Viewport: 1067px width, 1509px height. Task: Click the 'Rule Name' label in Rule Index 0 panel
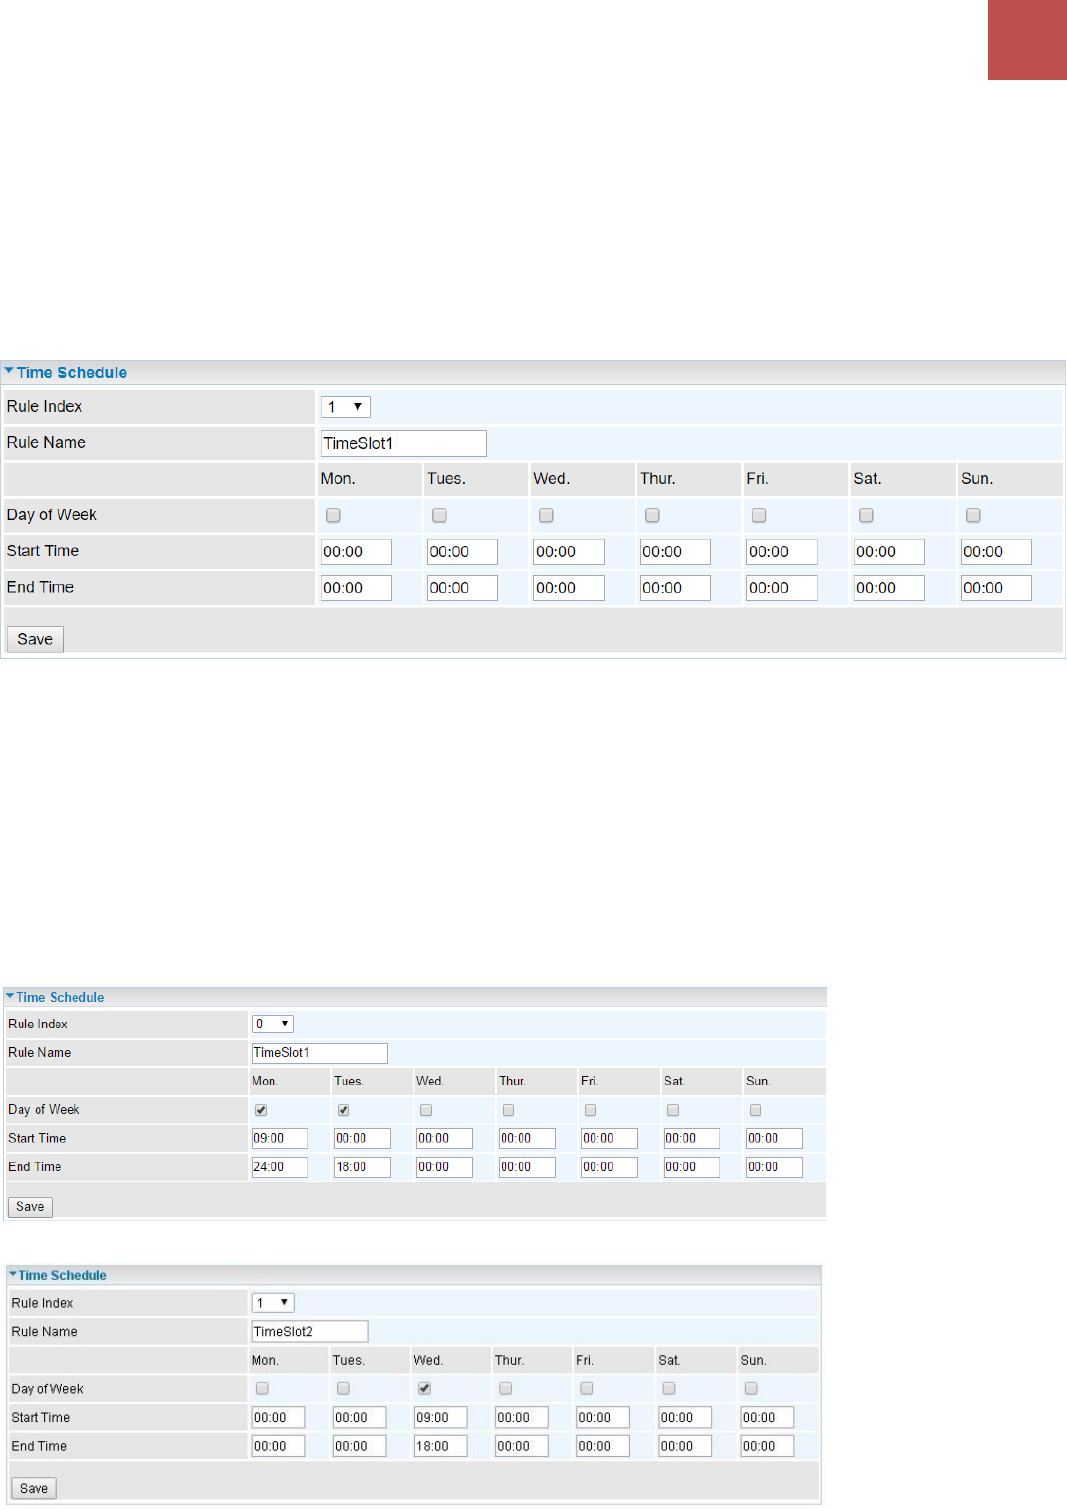(x=40, y=1053)
